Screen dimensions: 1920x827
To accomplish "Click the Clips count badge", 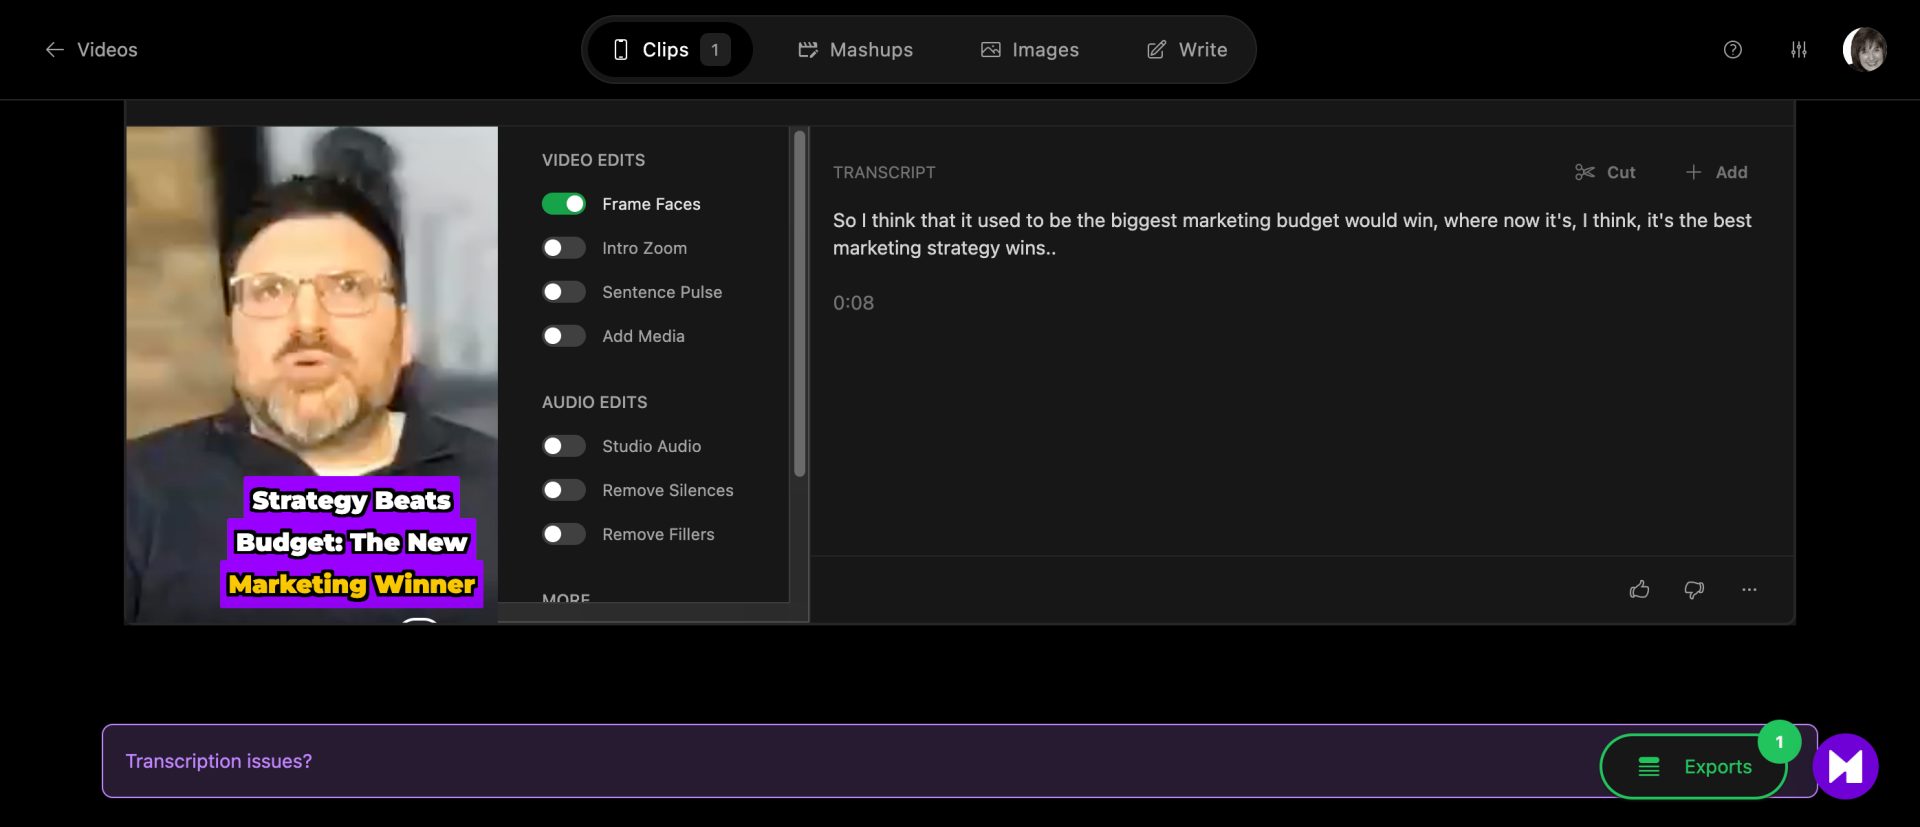I will (x=715, y=50).
